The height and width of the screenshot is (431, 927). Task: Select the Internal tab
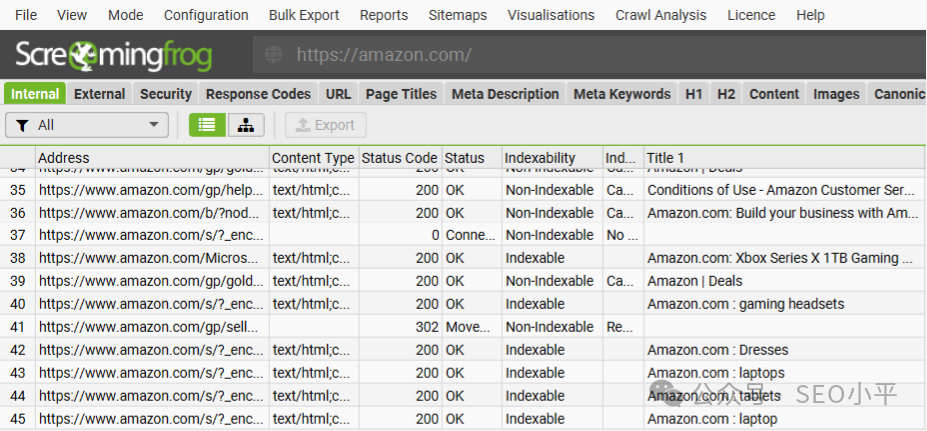[x=35, y=94]
